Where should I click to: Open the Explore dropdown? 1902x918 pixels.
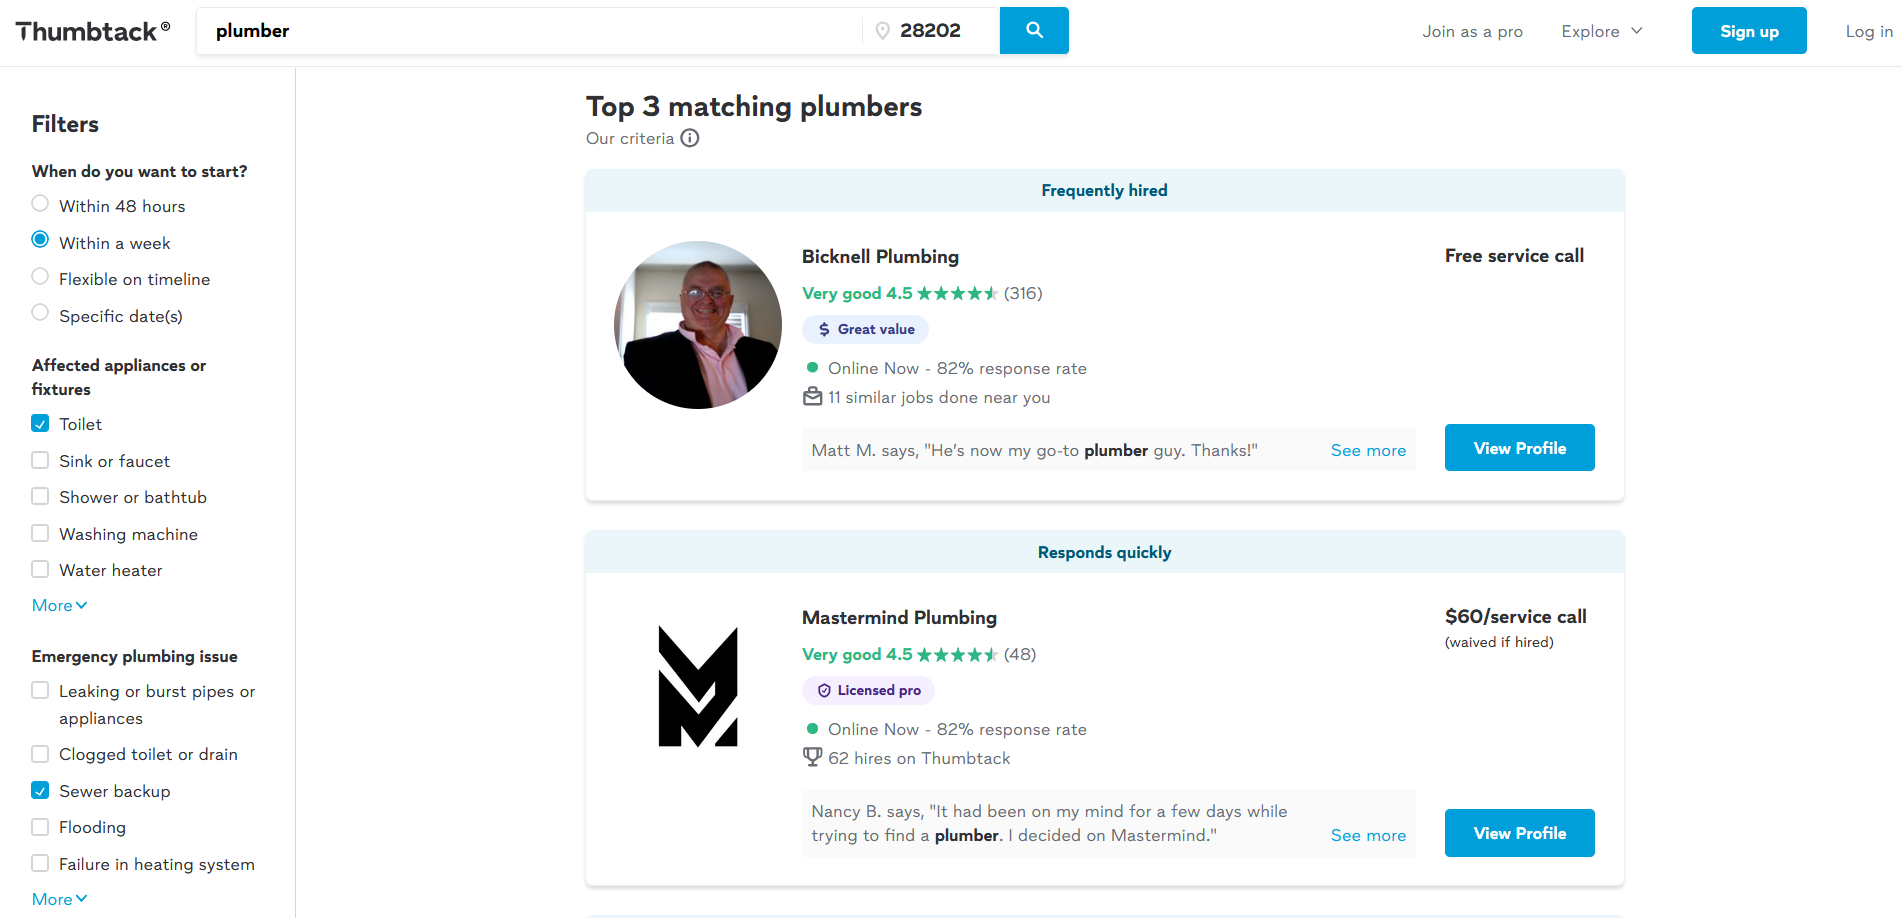[1600, 31]
